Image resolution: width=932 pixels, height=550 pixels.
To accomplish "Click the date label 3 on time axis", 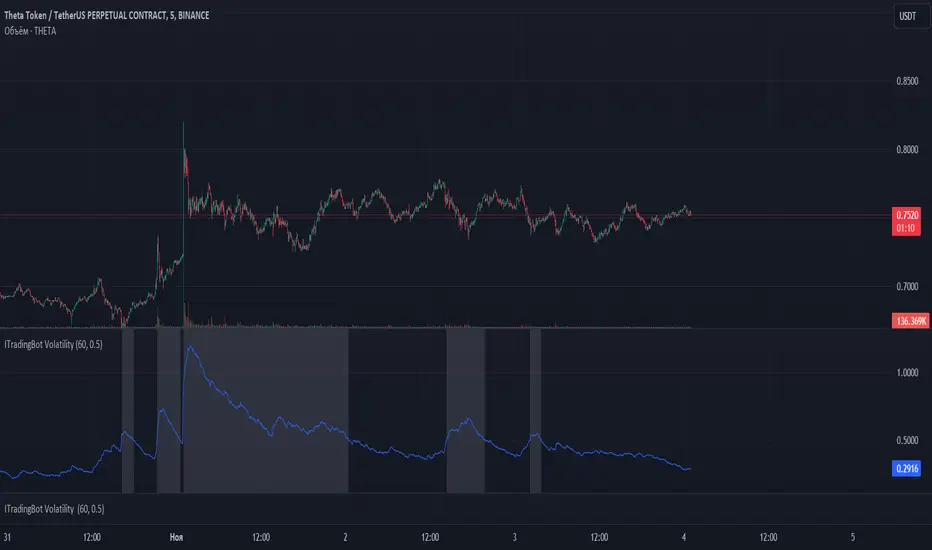I will [515, 538].
